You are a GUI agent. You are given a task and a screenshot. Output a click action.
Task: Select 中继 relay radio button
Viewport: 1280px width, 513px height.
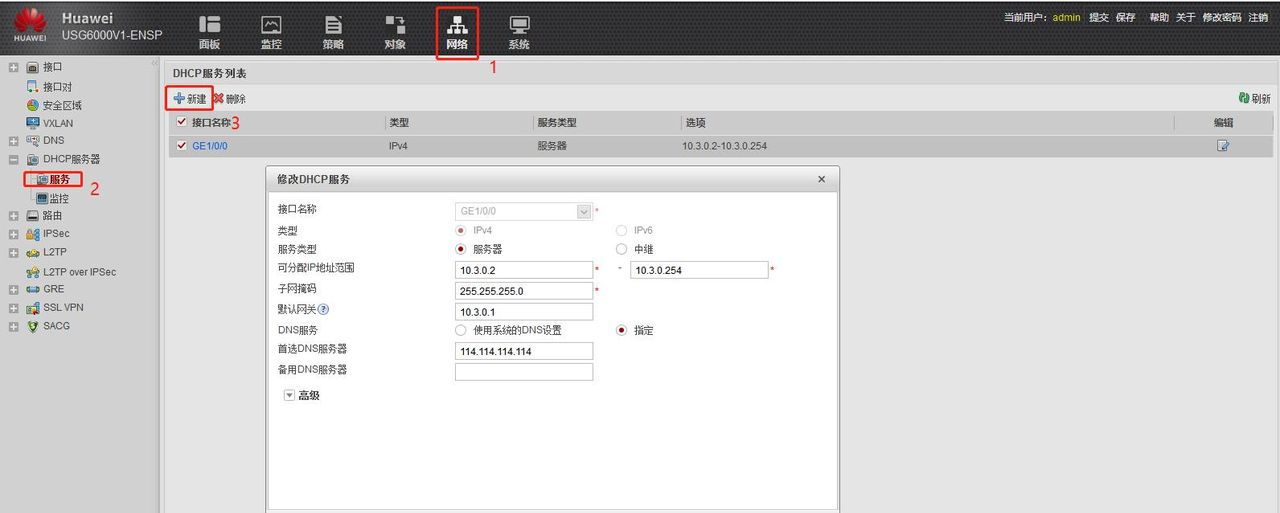(621, 249)
